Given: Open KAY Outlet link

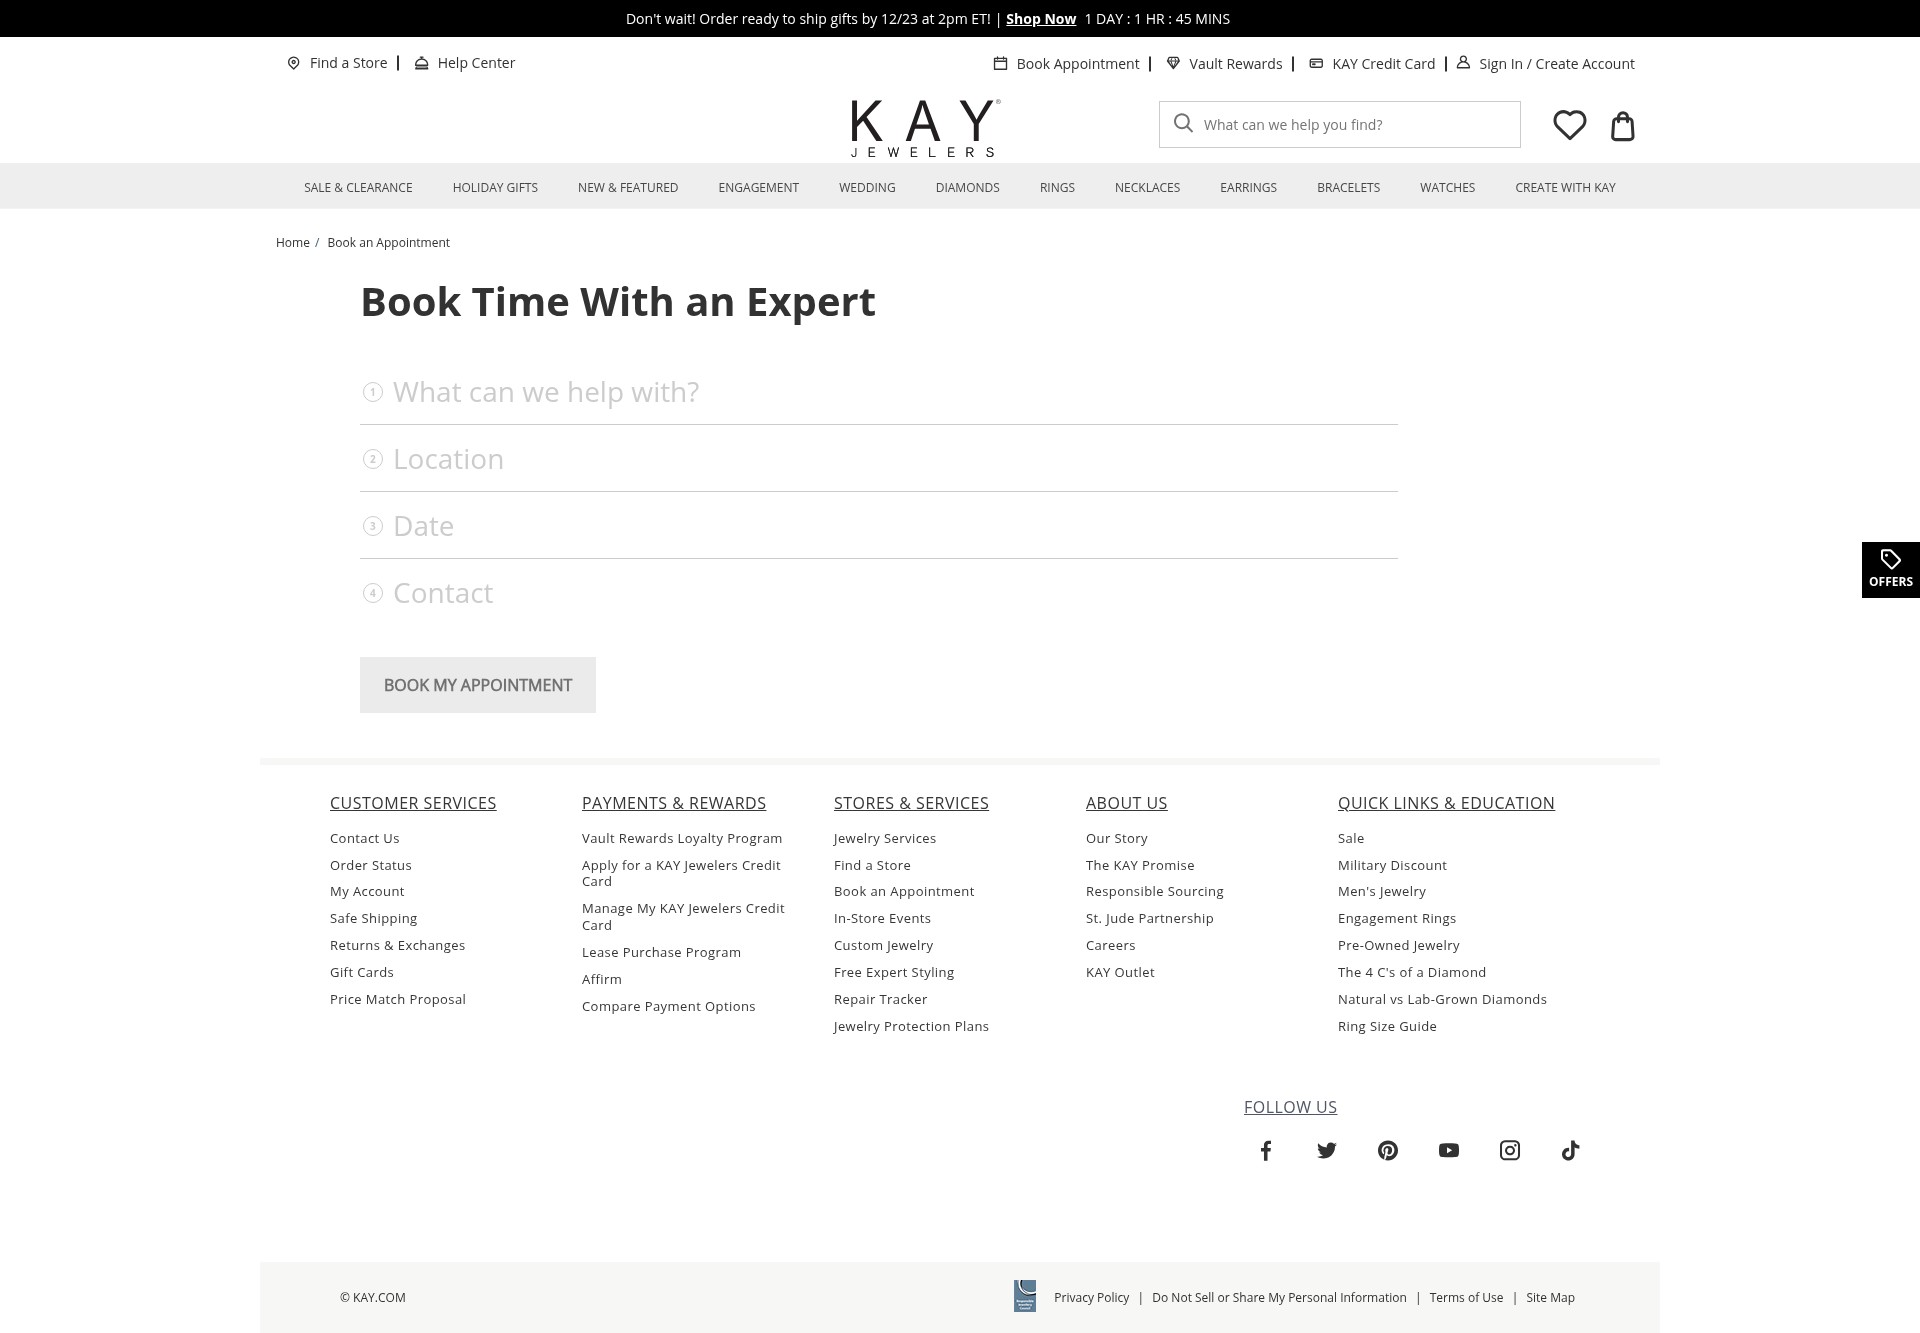Looking at the screenshot, I should [x=1120, y=972].
